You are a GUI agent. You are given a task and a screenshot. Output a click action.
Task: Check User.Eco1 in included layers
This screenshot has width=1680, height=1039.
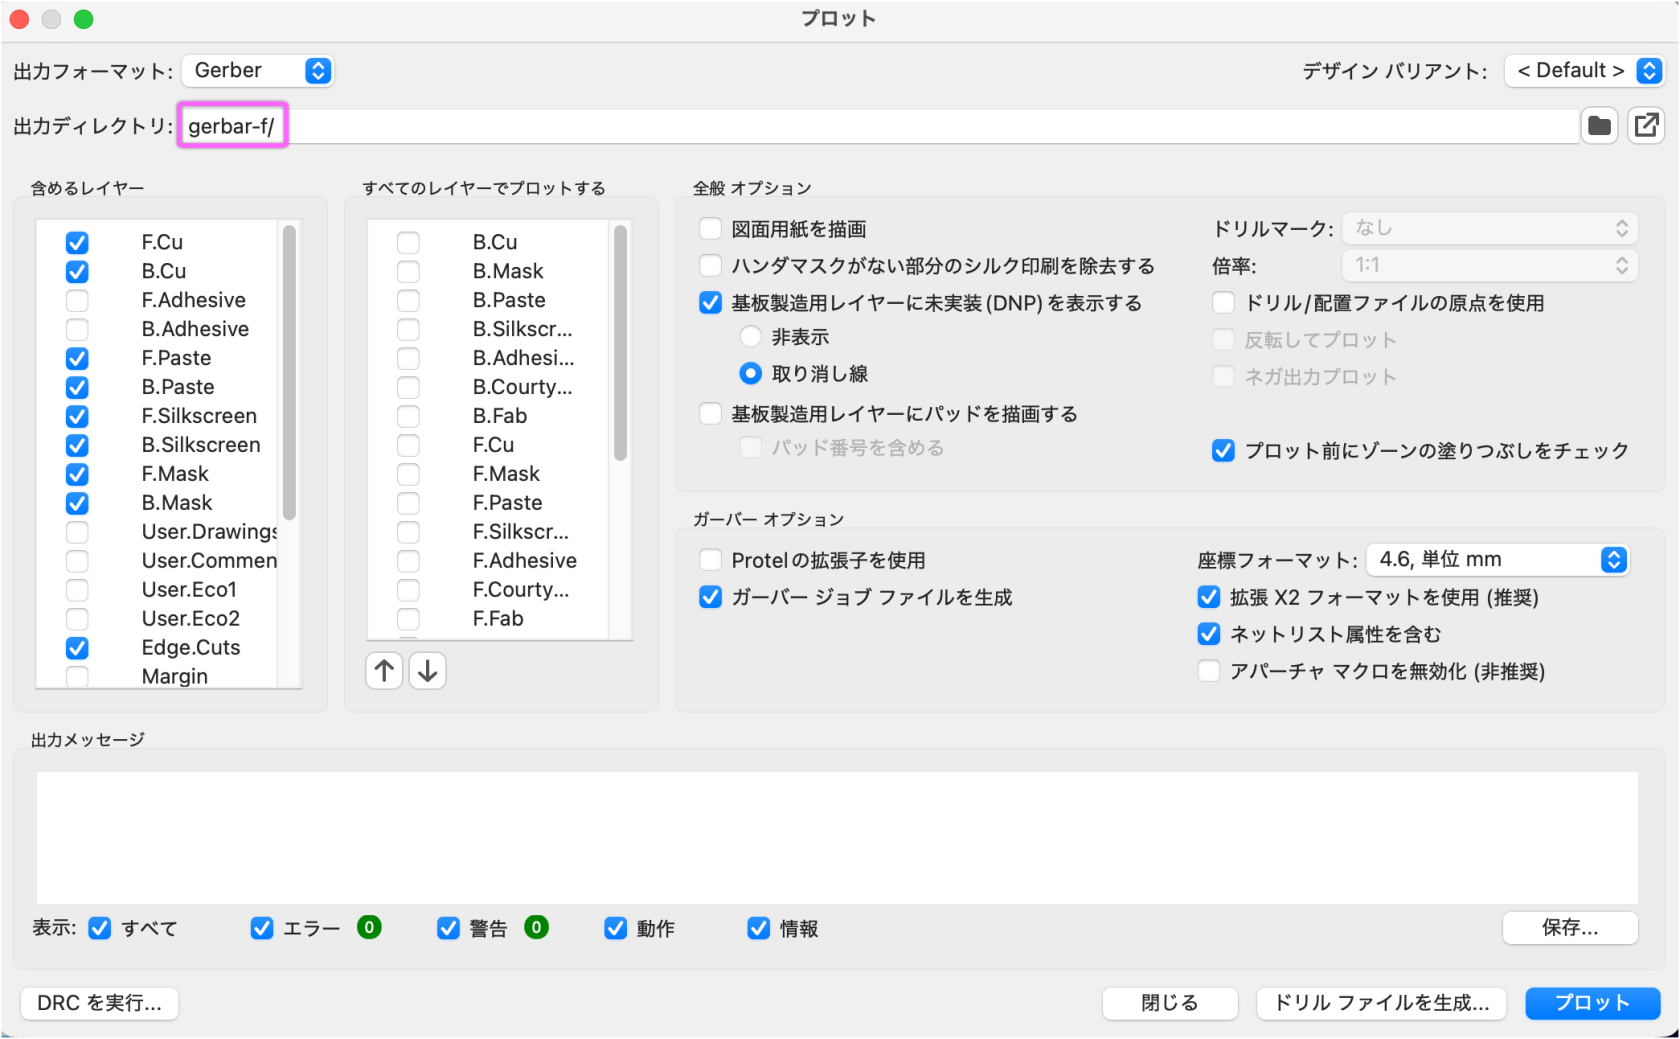coord(77,591)
